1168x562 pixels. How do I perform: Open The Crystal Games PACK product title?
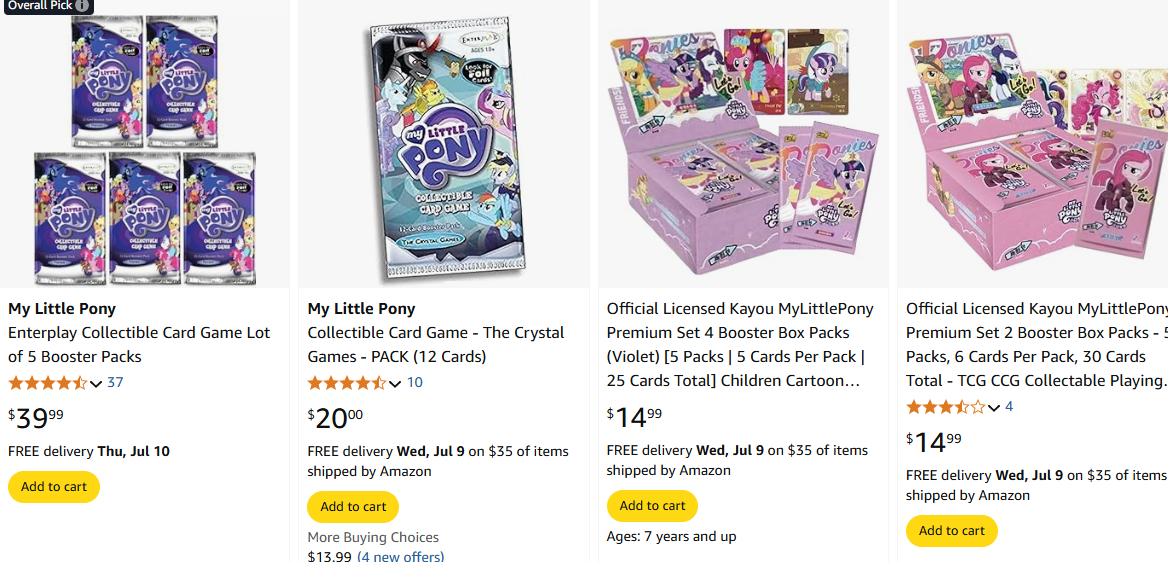coord(436,344)
